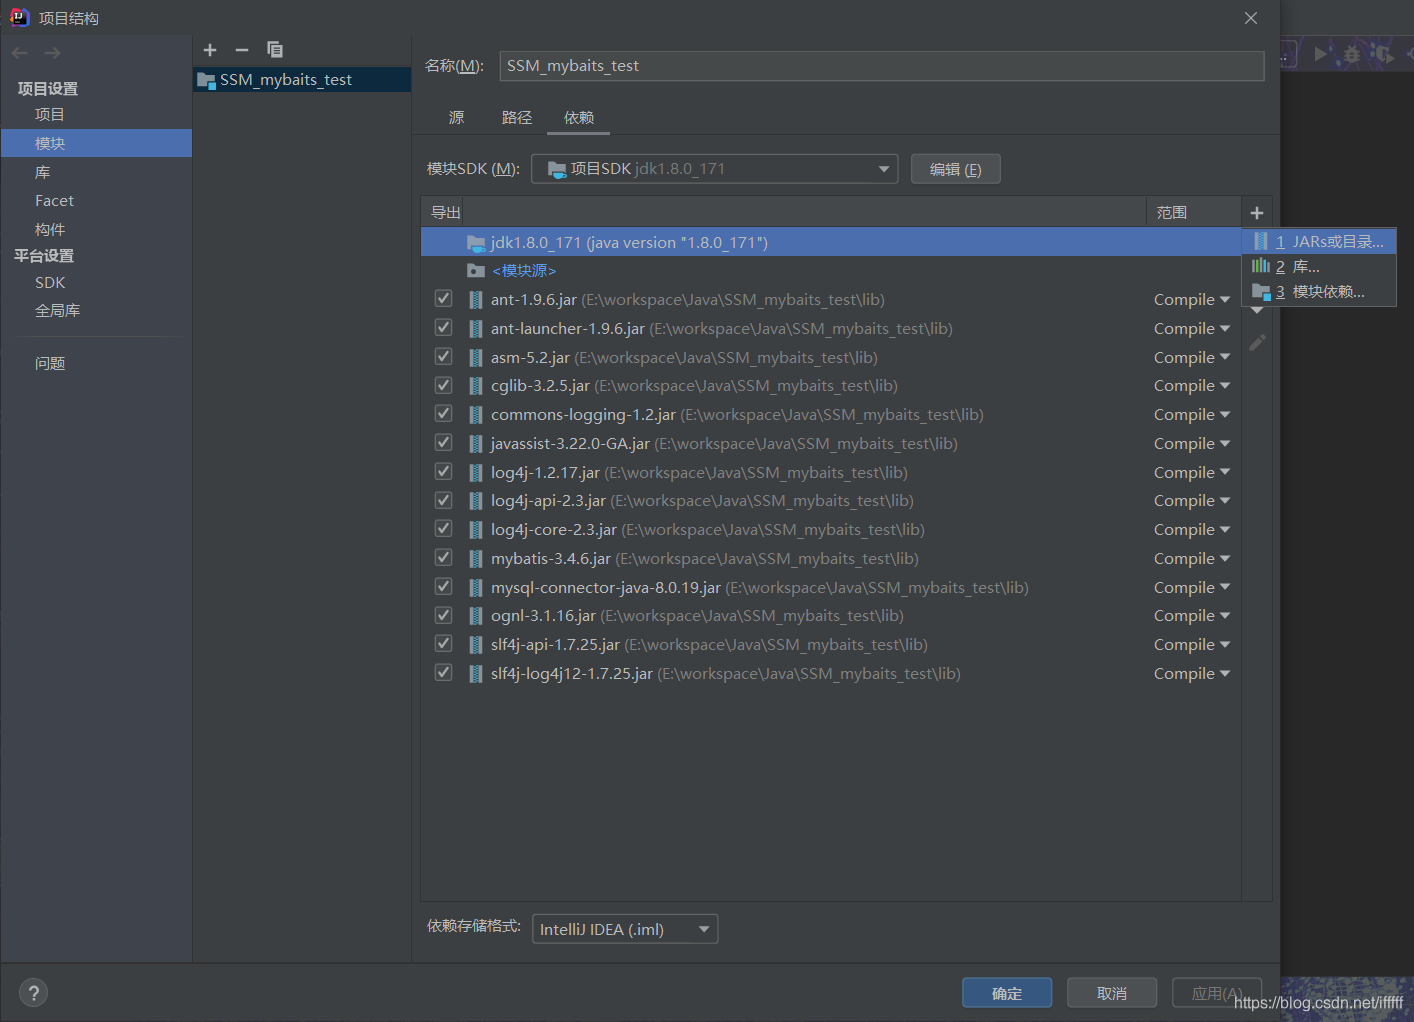The image size is (1414, 1022).
Task: Click the forward navigation arrow
Action: [52, 53]
